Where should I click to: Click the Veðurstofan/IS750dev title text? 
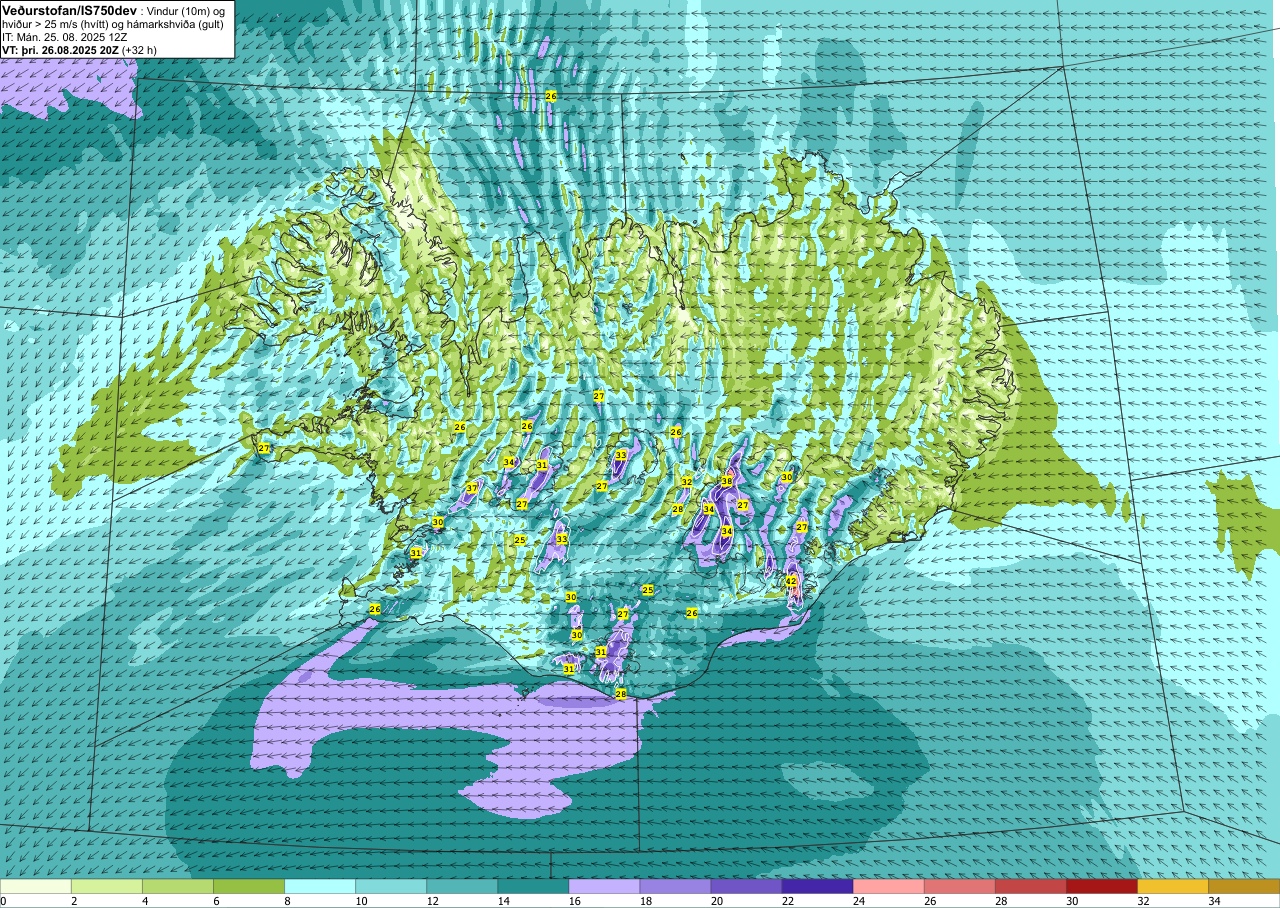[69, 9]
